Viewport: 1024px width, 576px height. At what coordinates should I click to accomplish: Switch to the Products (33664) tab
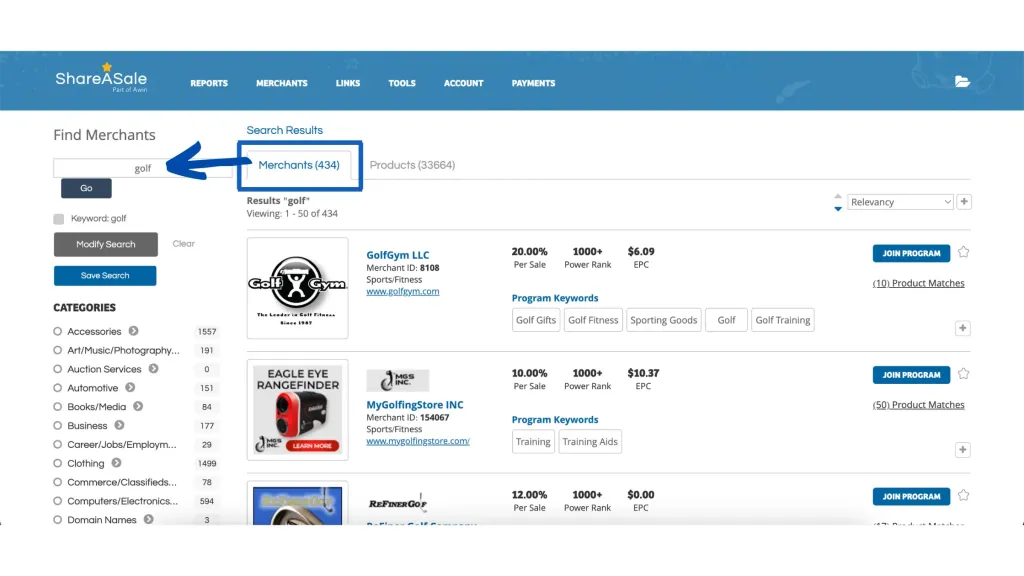tap(412, 165)
